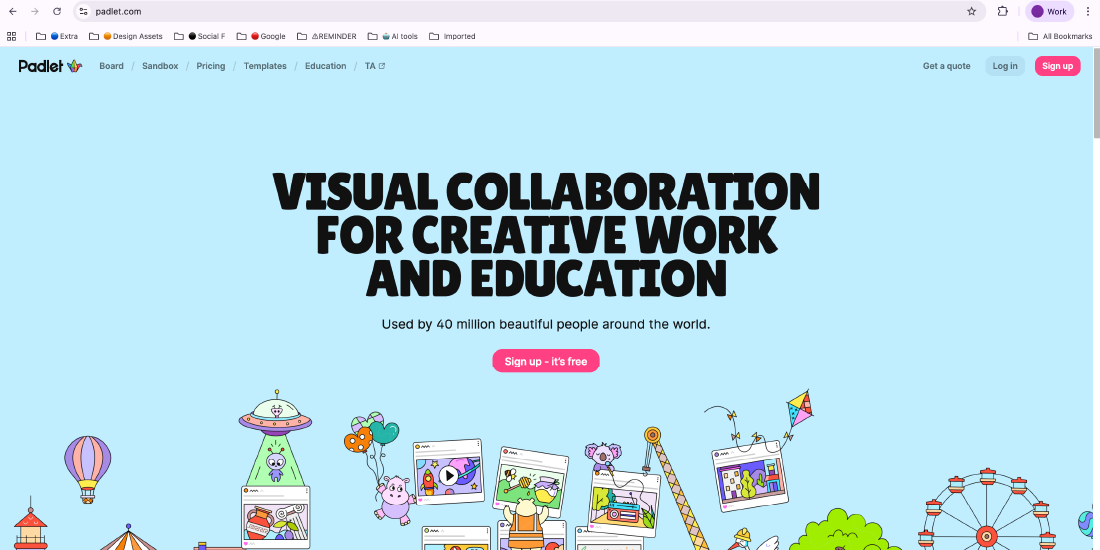
Task: View site information icon in address bar
Action: pos(84,12)
